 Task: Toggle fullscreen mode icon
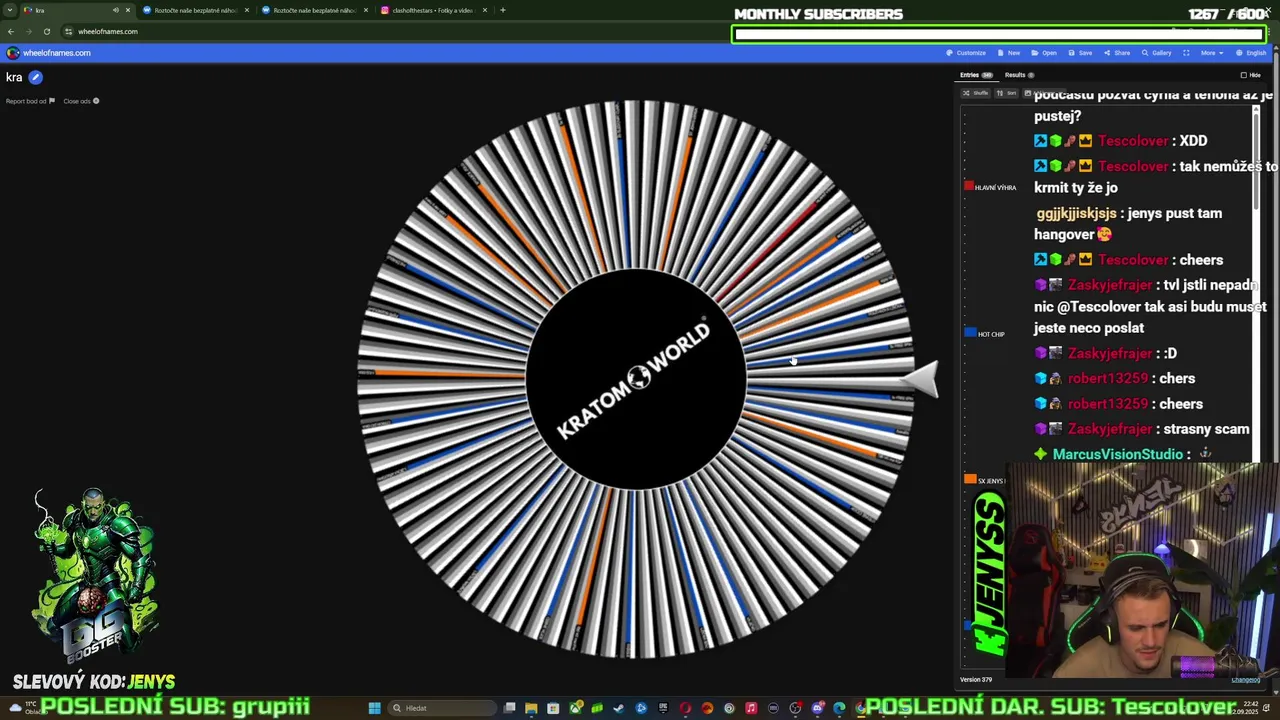[1186, 53]
